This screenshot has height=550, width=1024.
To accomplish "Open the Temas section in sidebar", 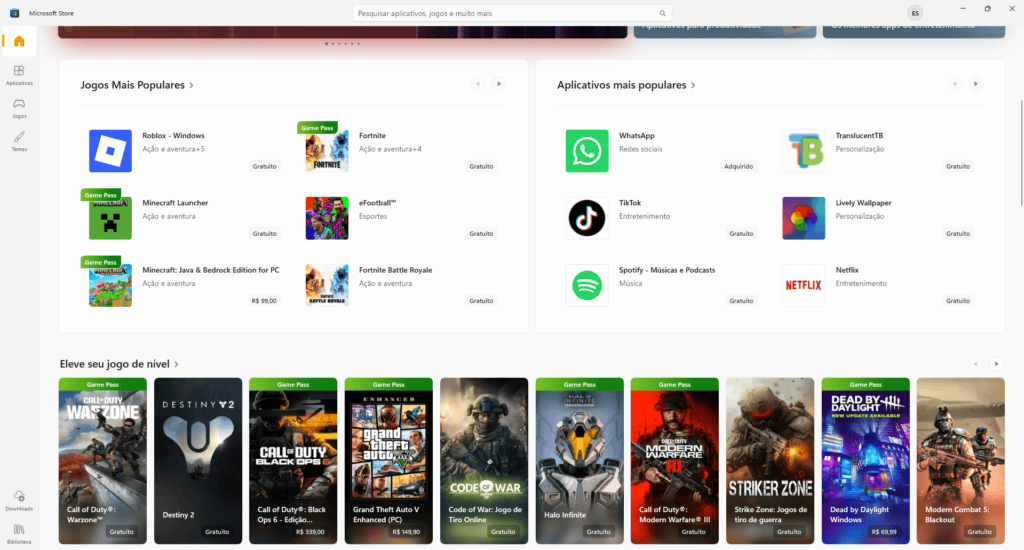I will (19, 140).
